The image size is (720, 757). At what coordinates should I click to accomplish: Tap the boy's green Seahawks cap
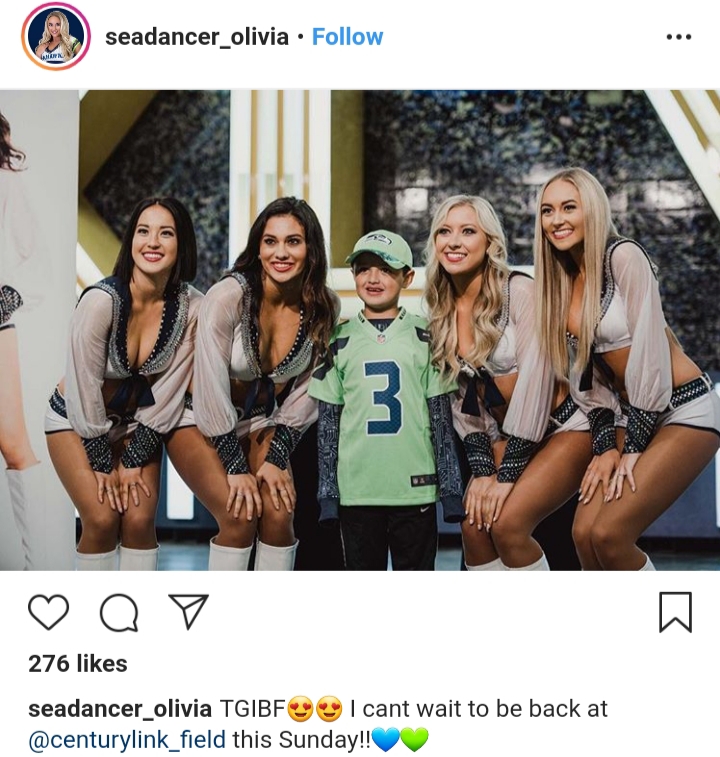[x=380, y=249]
